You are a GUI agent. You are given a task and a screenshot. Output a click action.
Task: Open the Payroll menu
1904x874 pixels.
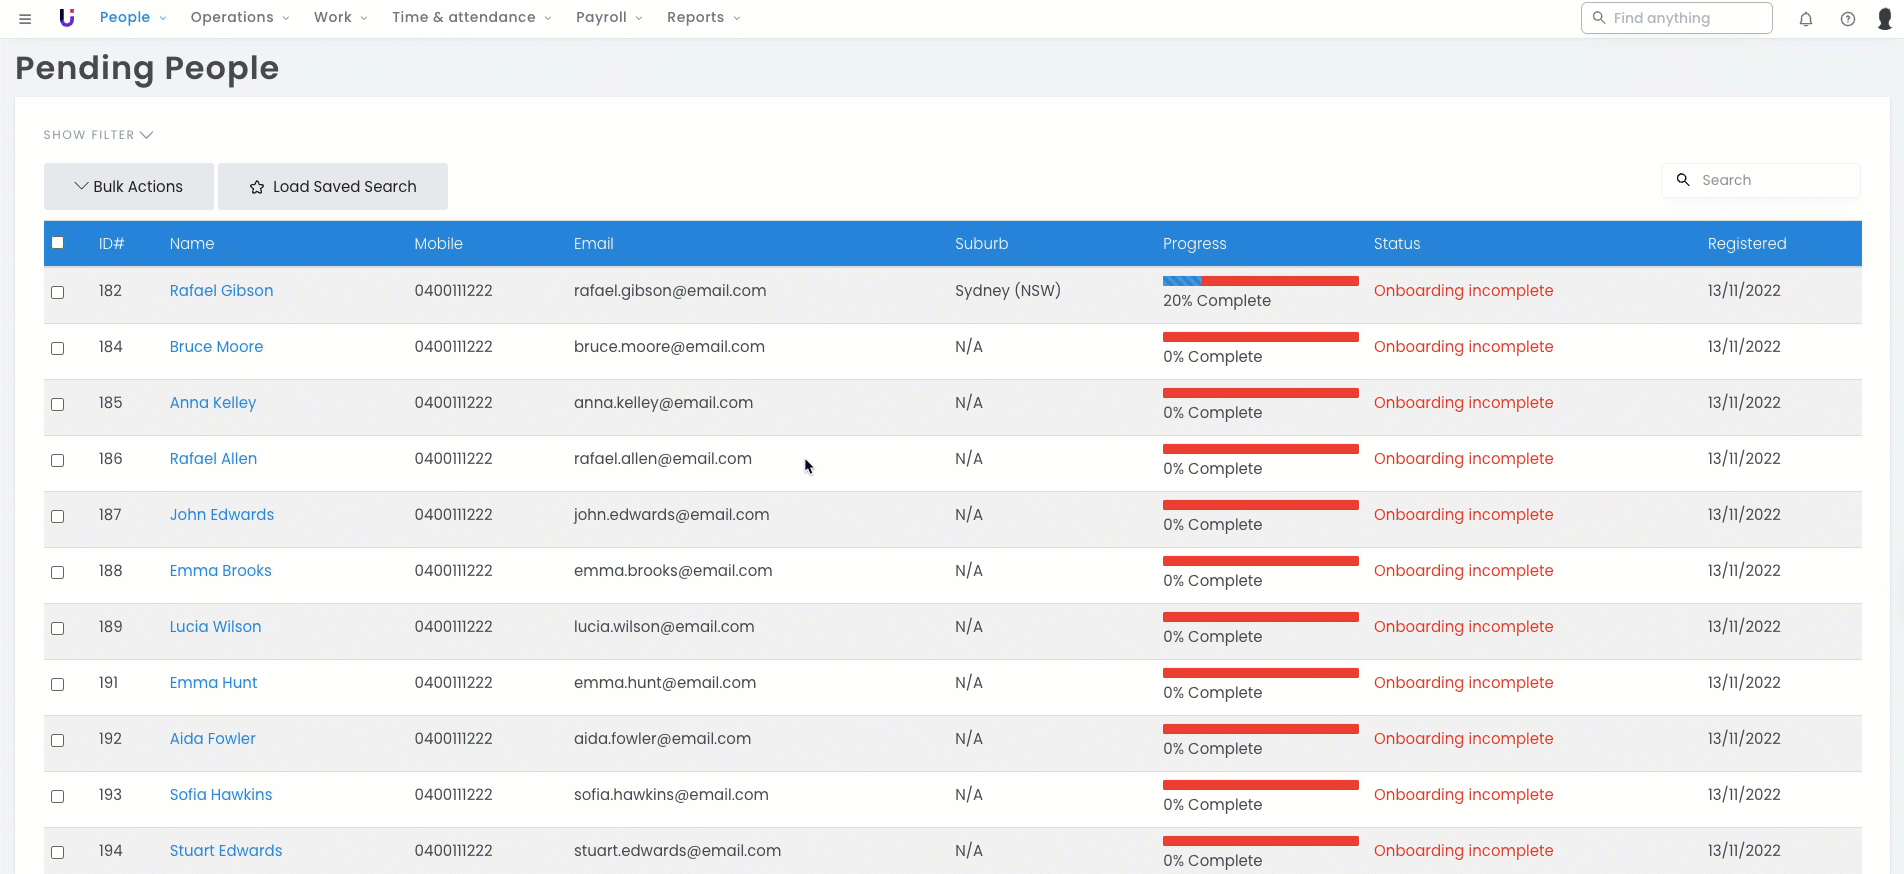[609, 18]
